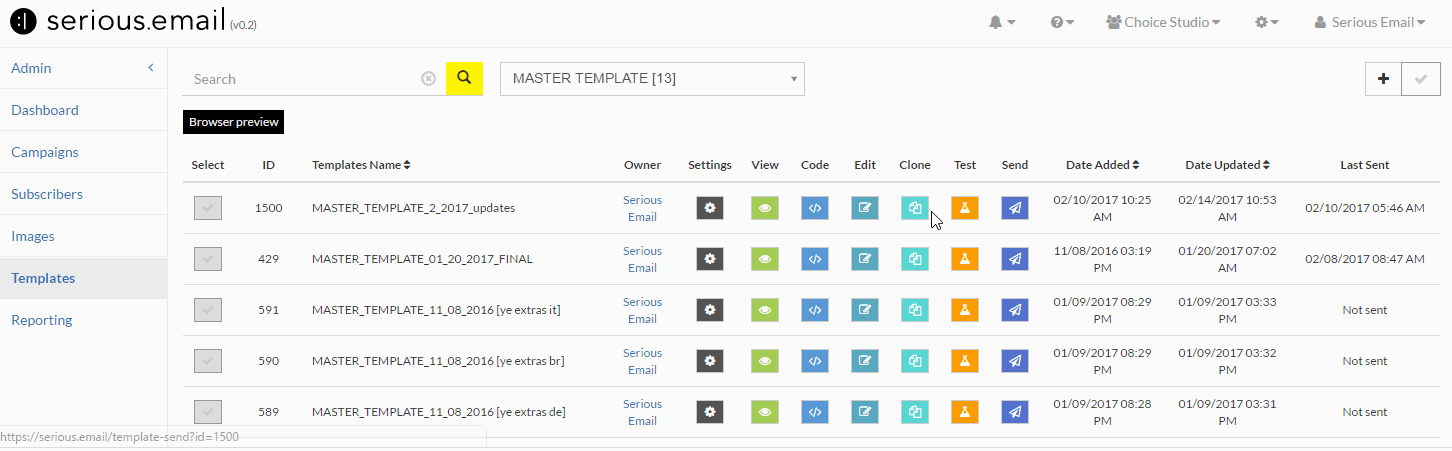Clone template 1500 with the teal icon
The width and height of the screenshot is (1452, 451).
(x=915, y=208)
